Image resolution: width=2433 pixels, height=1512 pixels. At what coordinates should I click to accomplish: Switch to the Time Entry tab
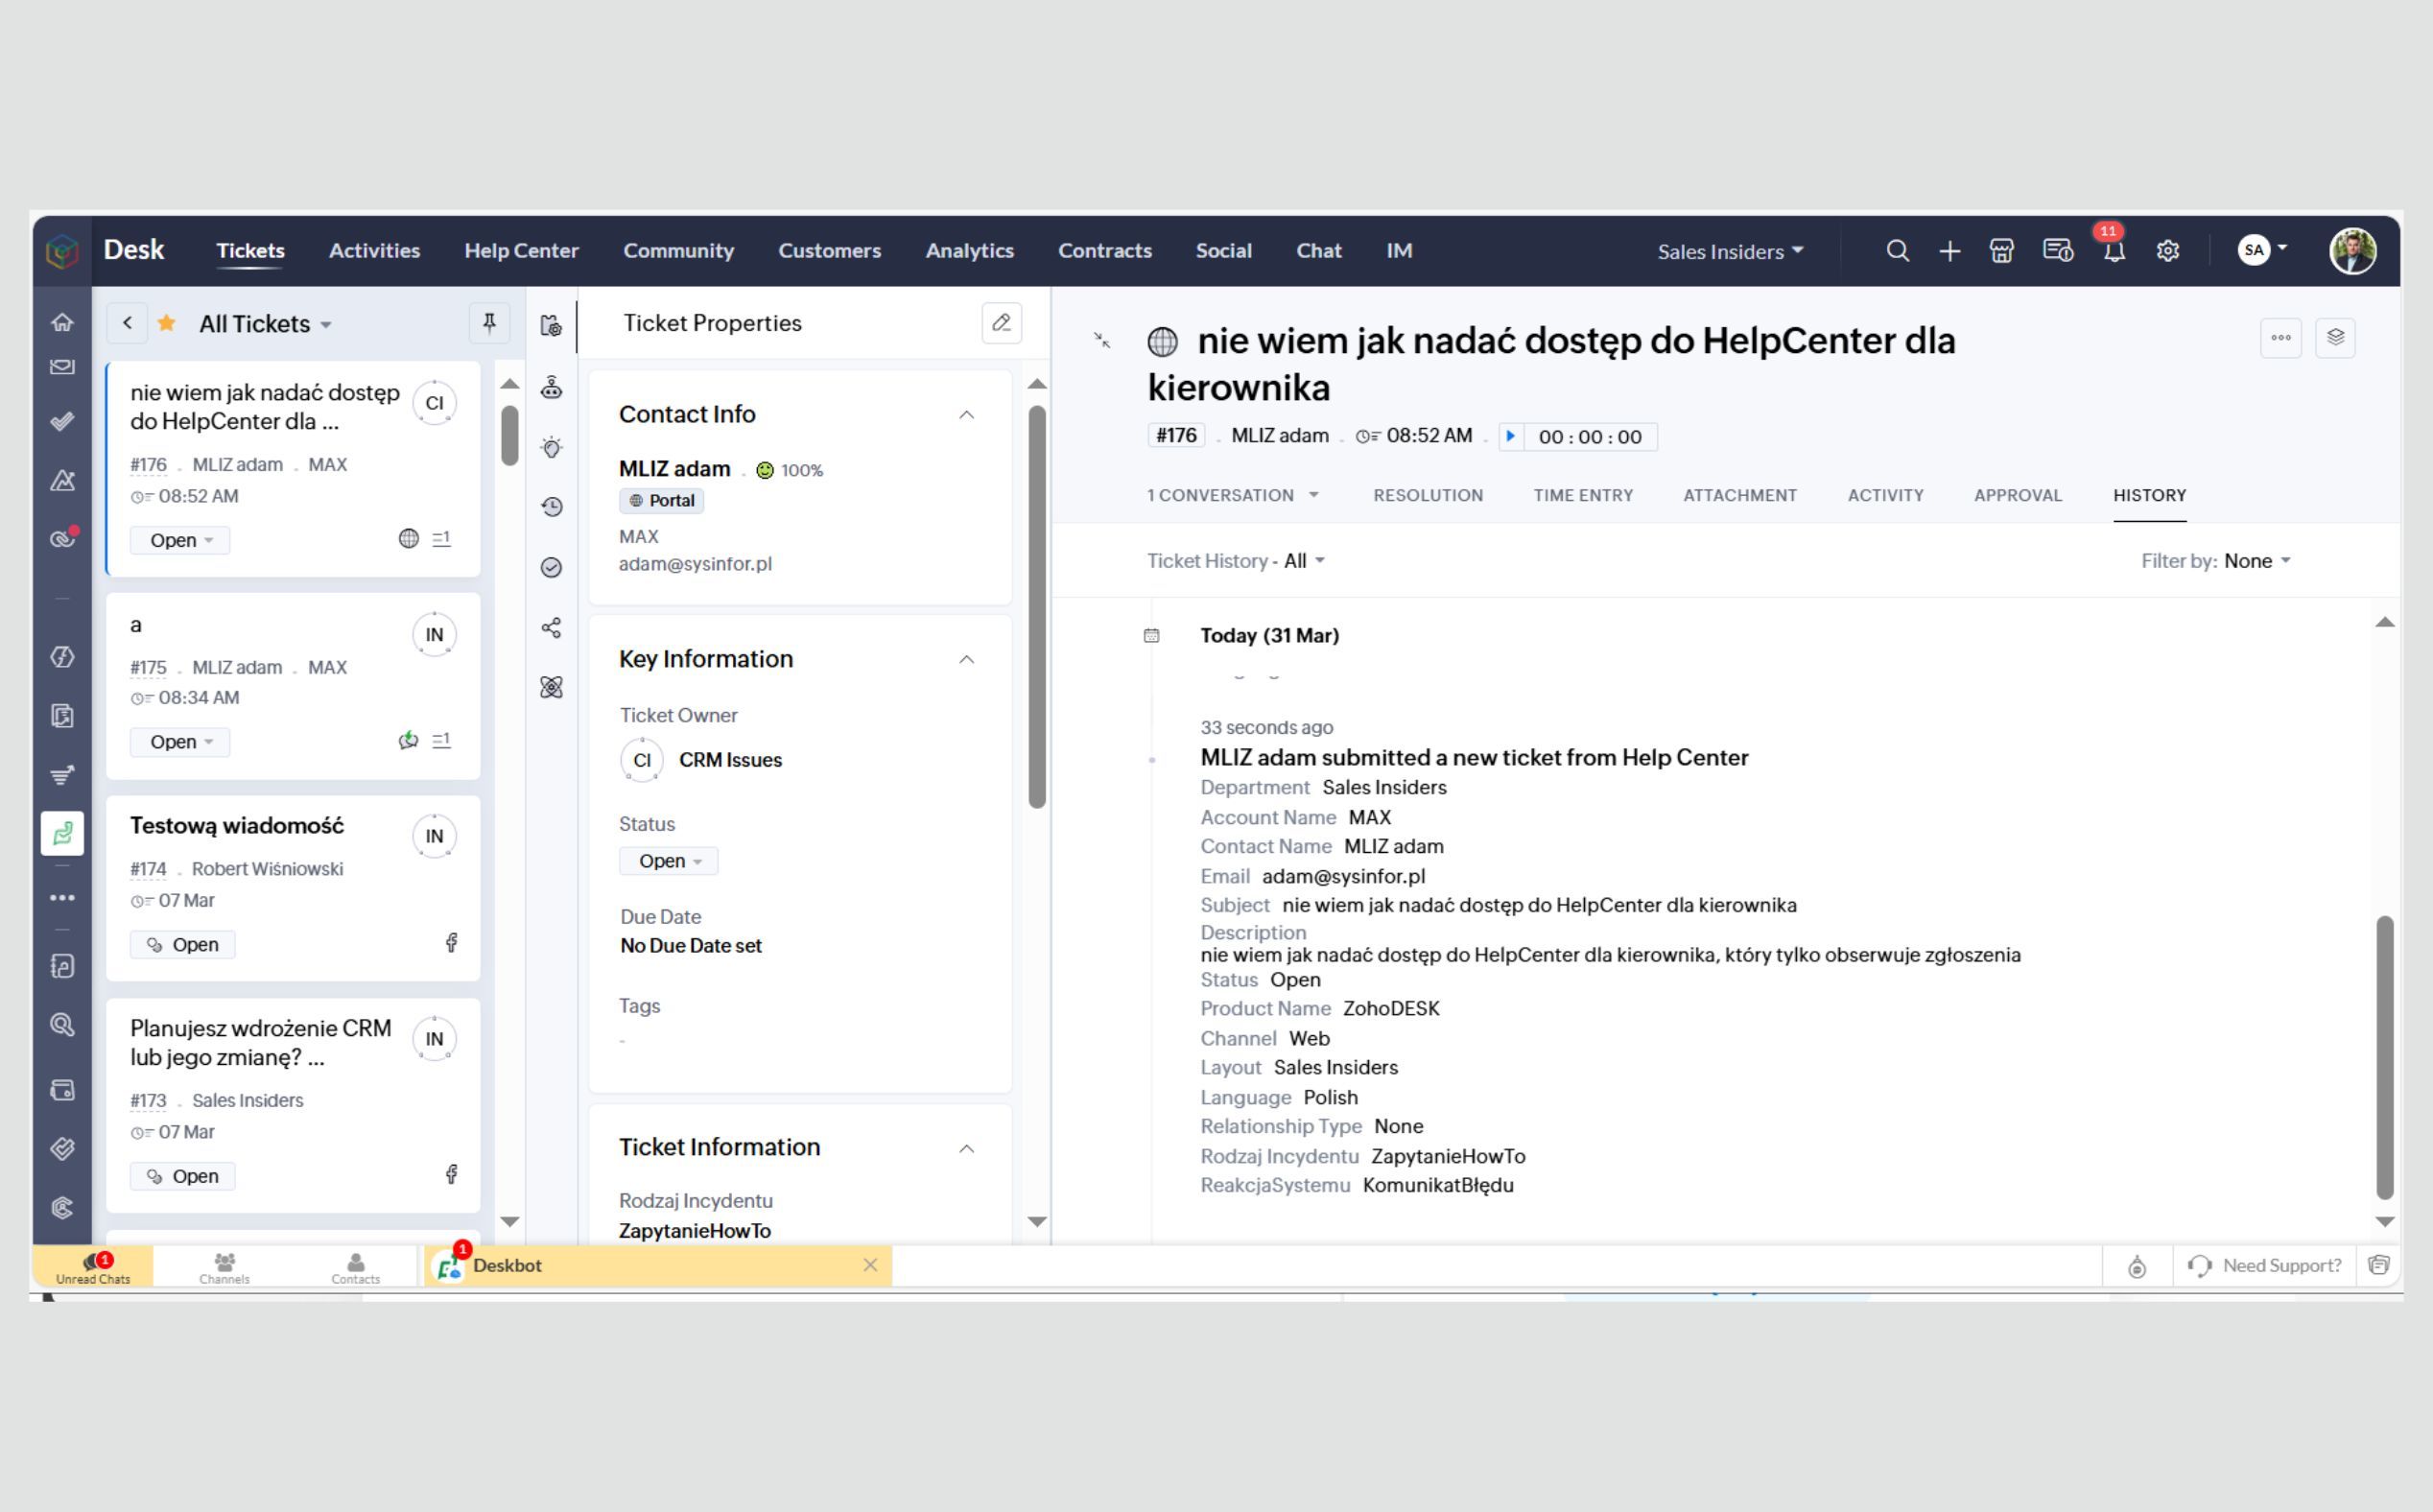pos(1583,495)
